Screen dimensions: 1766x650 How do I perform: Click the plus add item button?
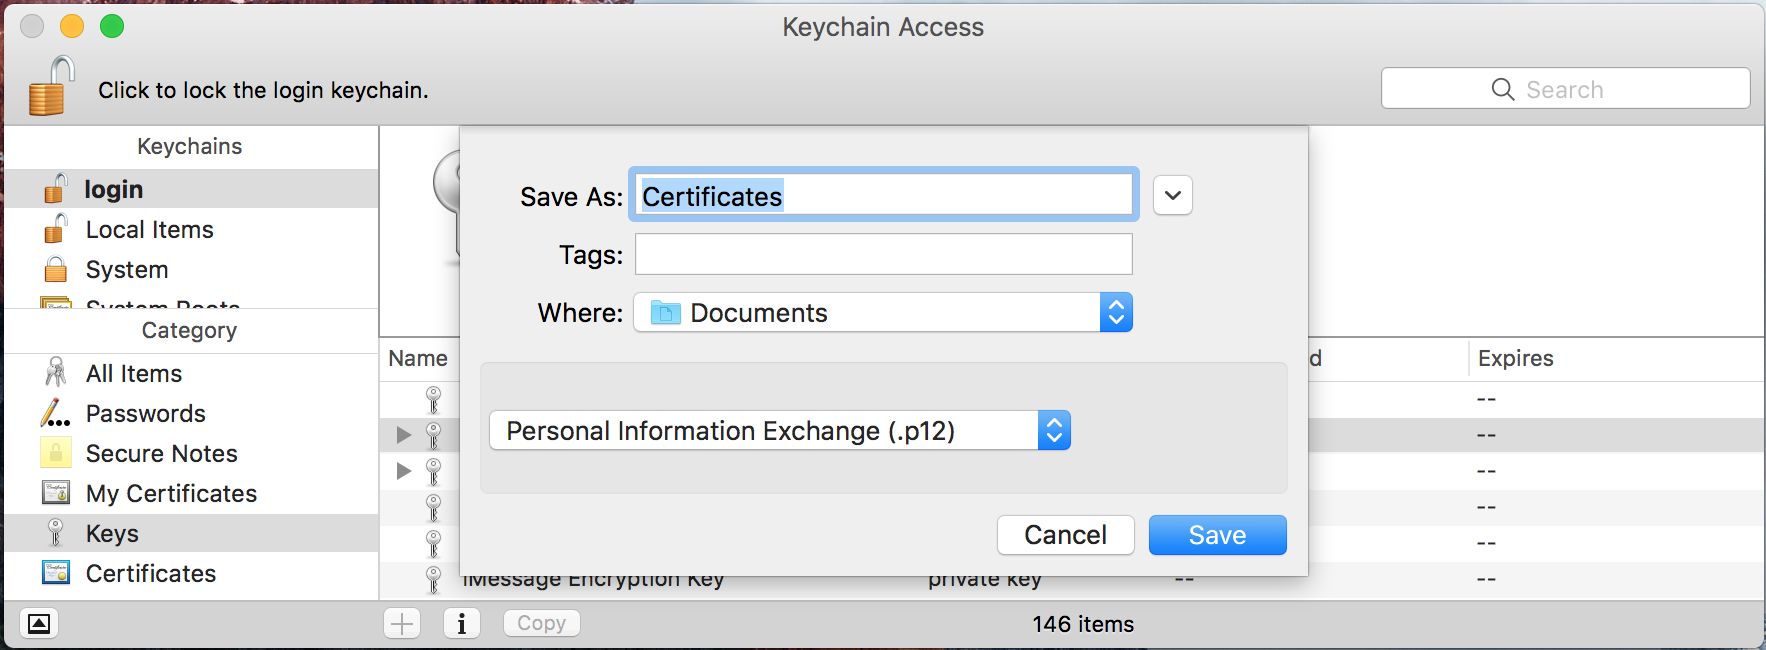(x=402, y=624)
